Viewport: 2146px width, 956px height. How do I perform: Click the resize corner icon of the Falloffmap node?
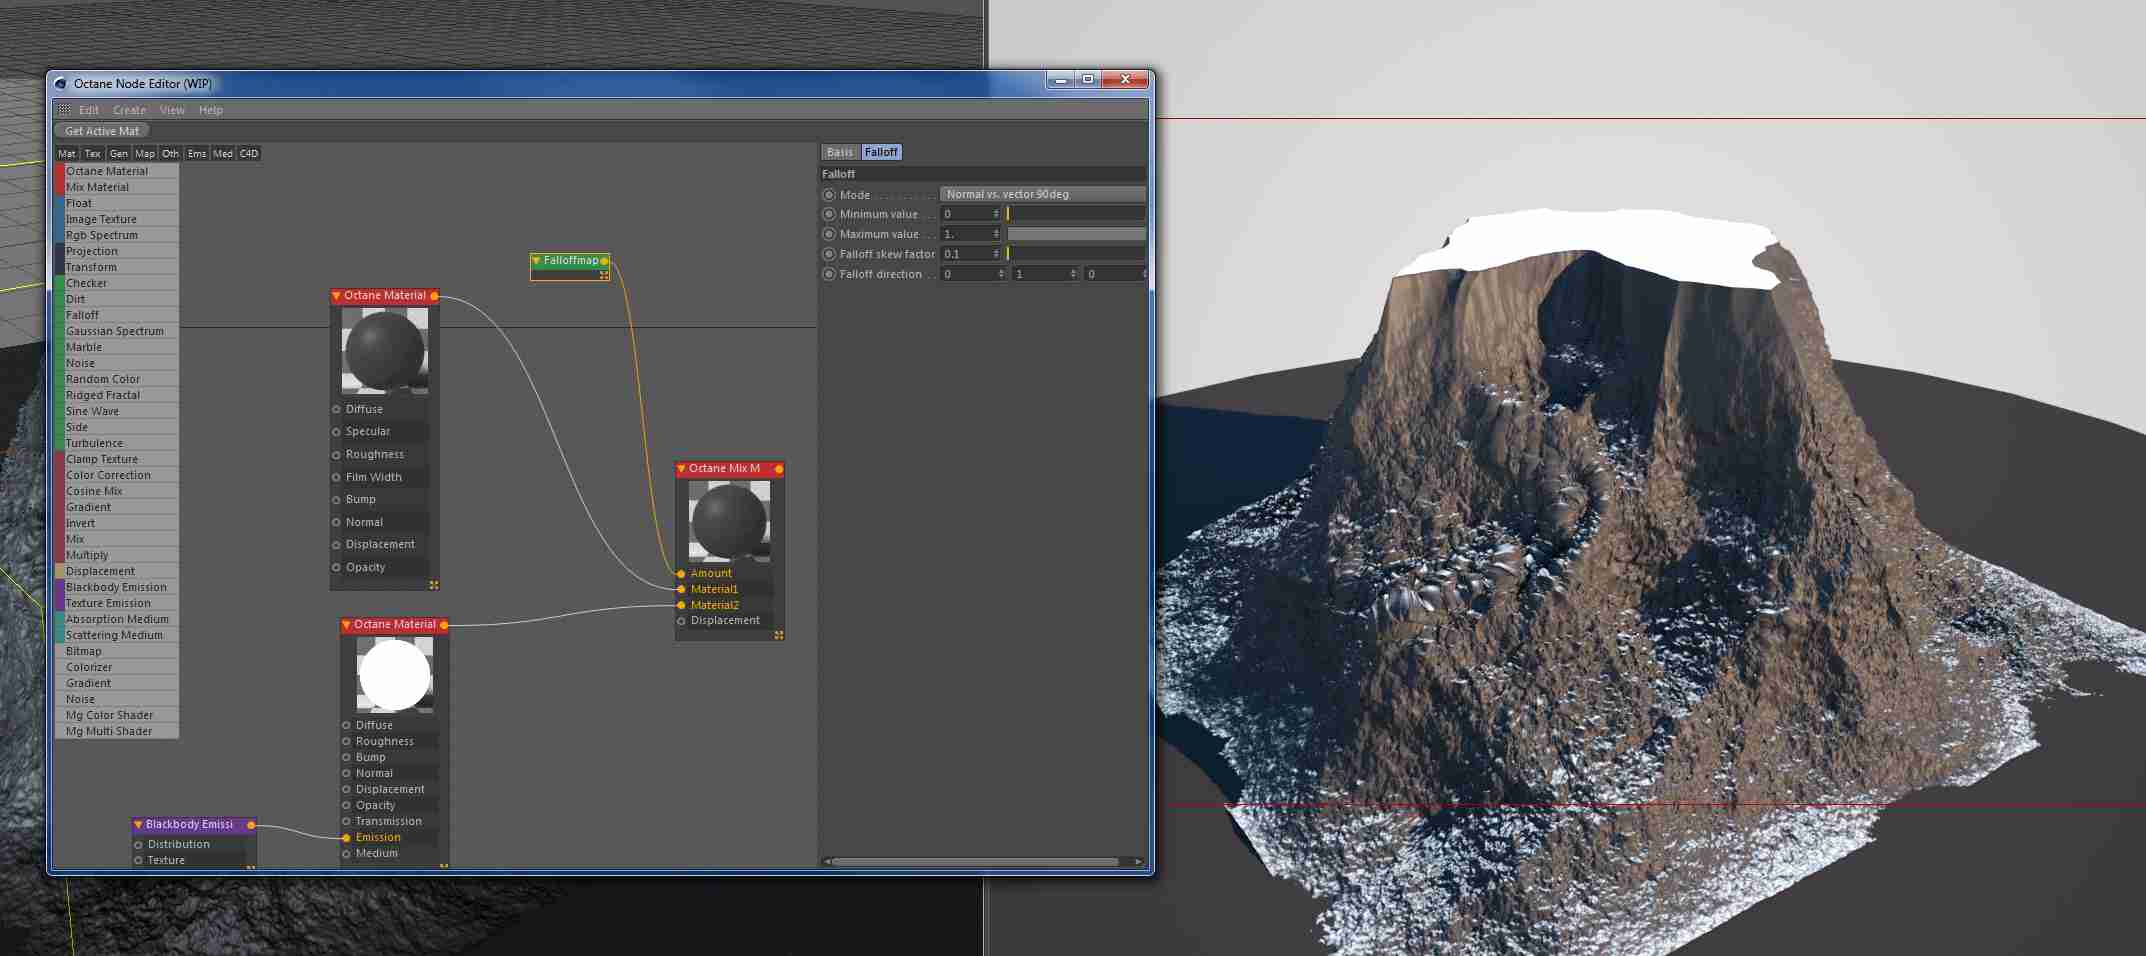(x=604, y=275)
